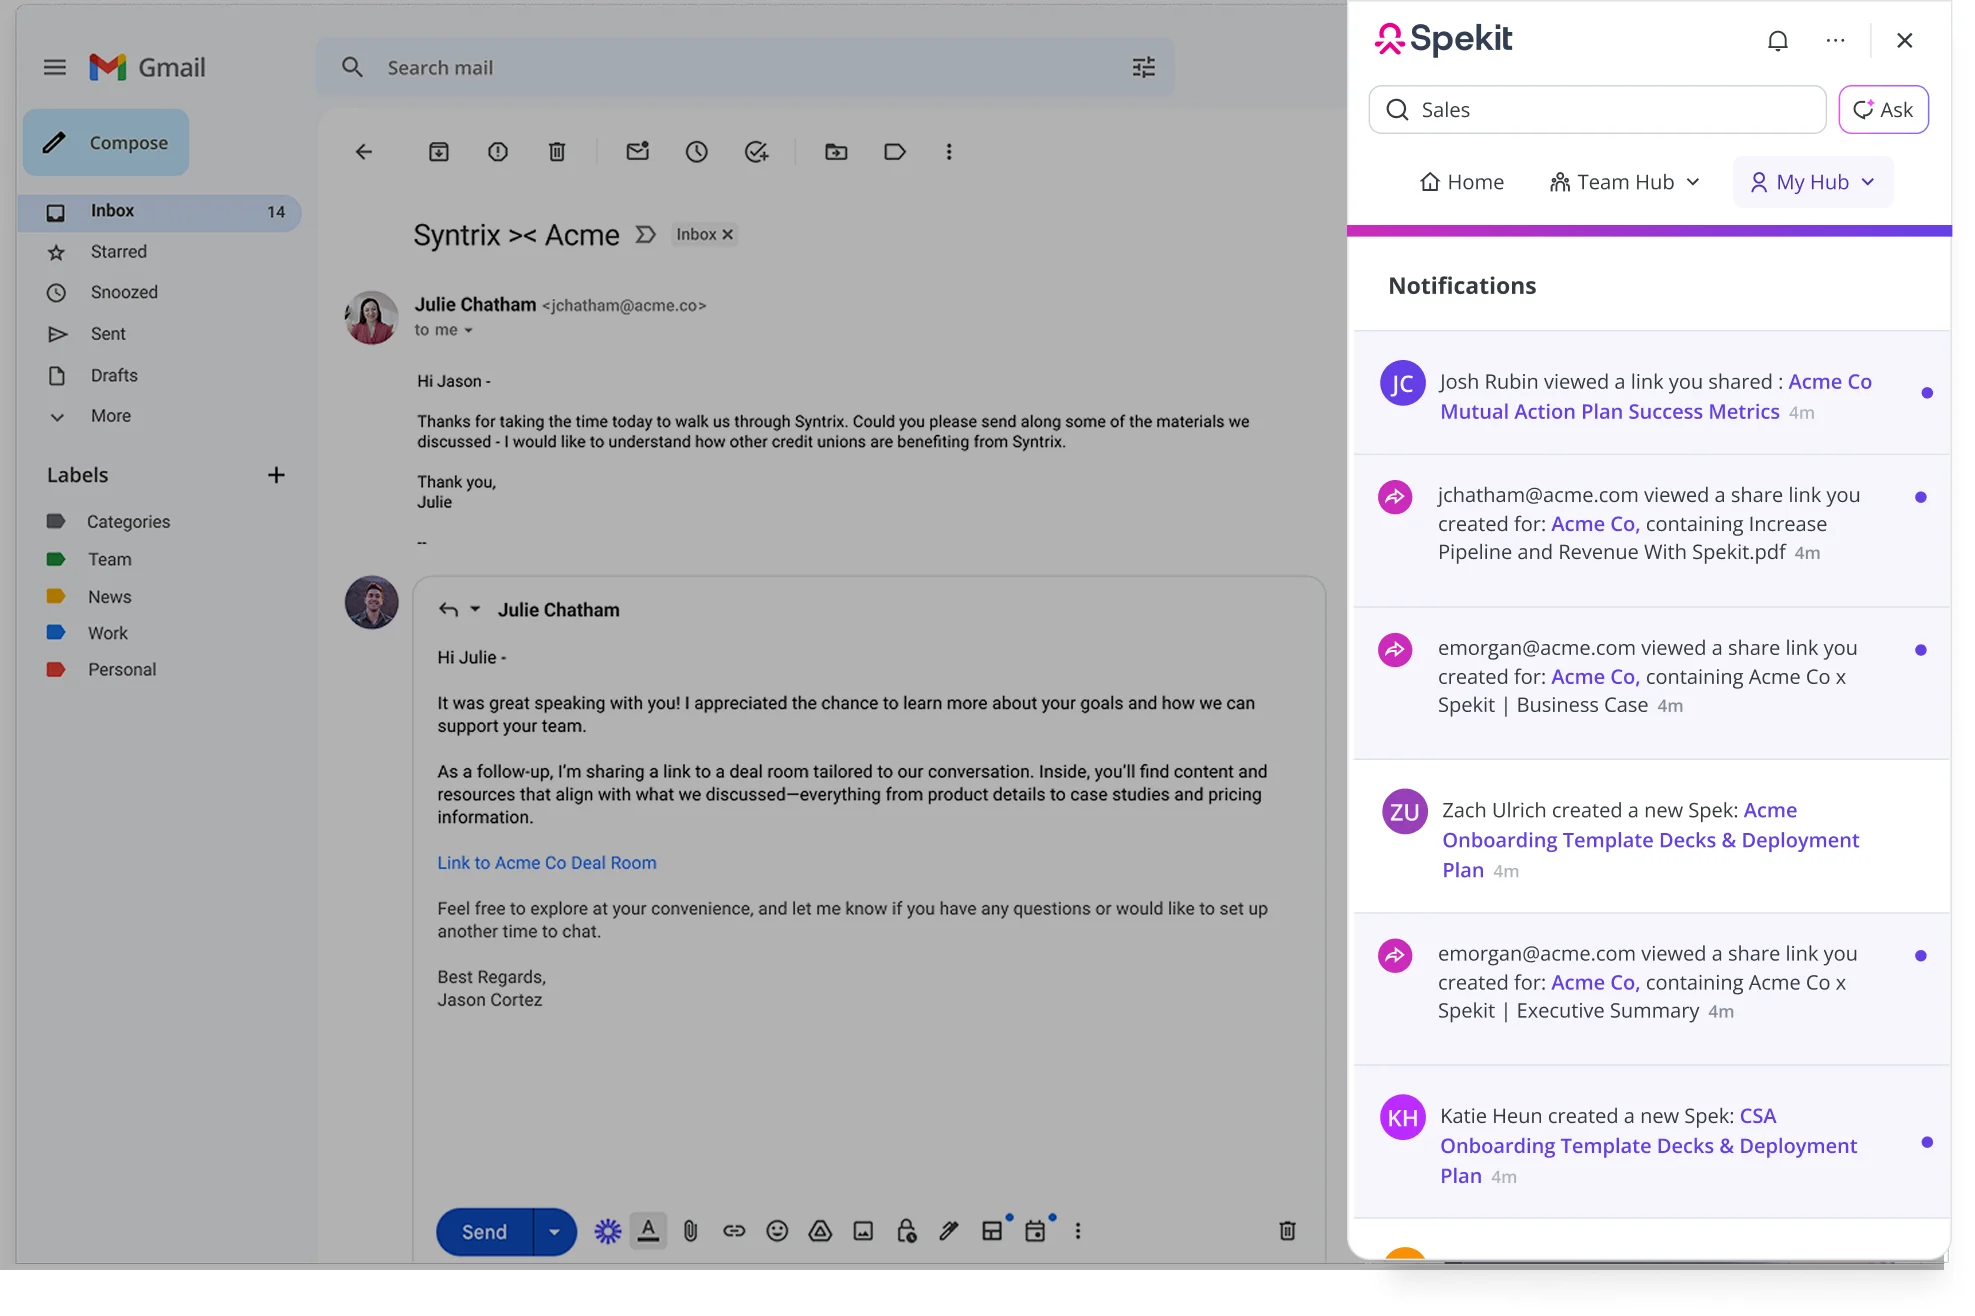The image size is (1975, 1316).
Task: Open Link to Acme Co Deal Room
Action: 547,863
